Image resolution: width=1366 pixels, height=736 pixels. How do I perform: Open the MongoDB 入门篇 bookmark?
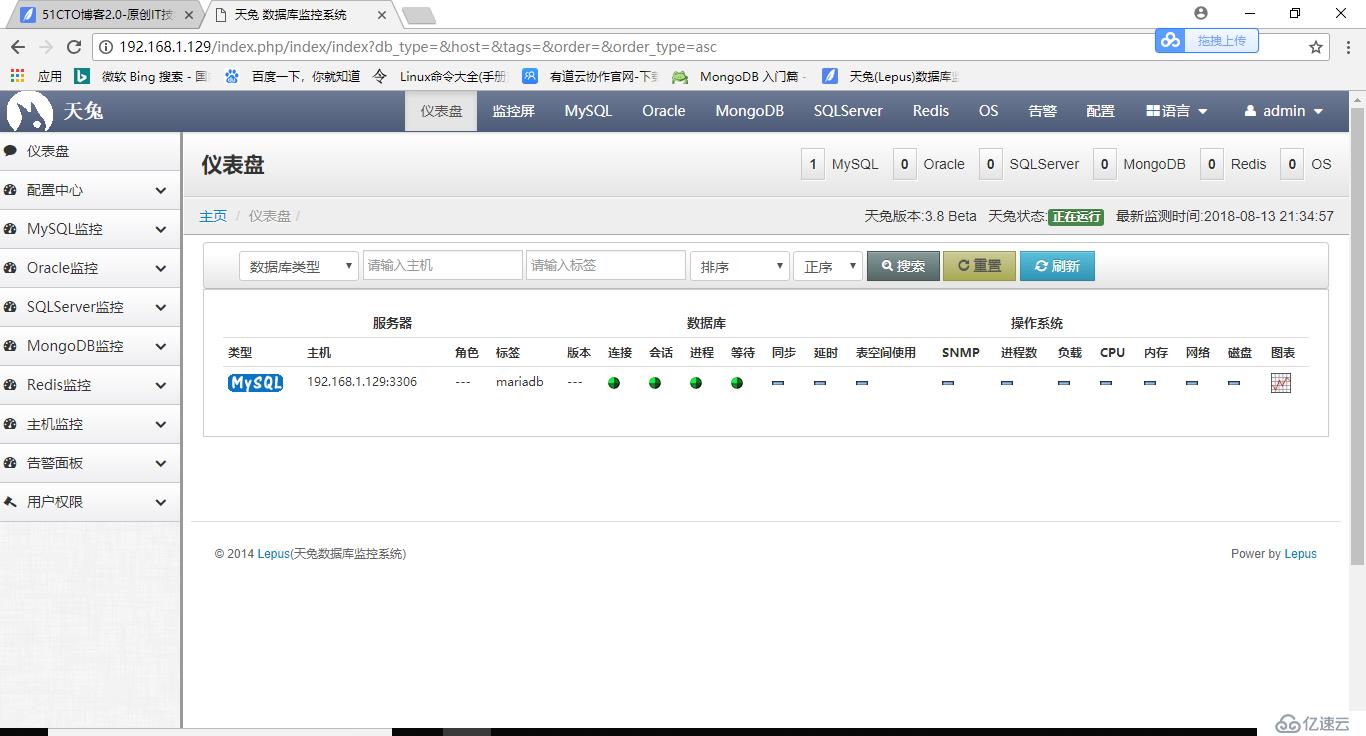coord(740,76)
